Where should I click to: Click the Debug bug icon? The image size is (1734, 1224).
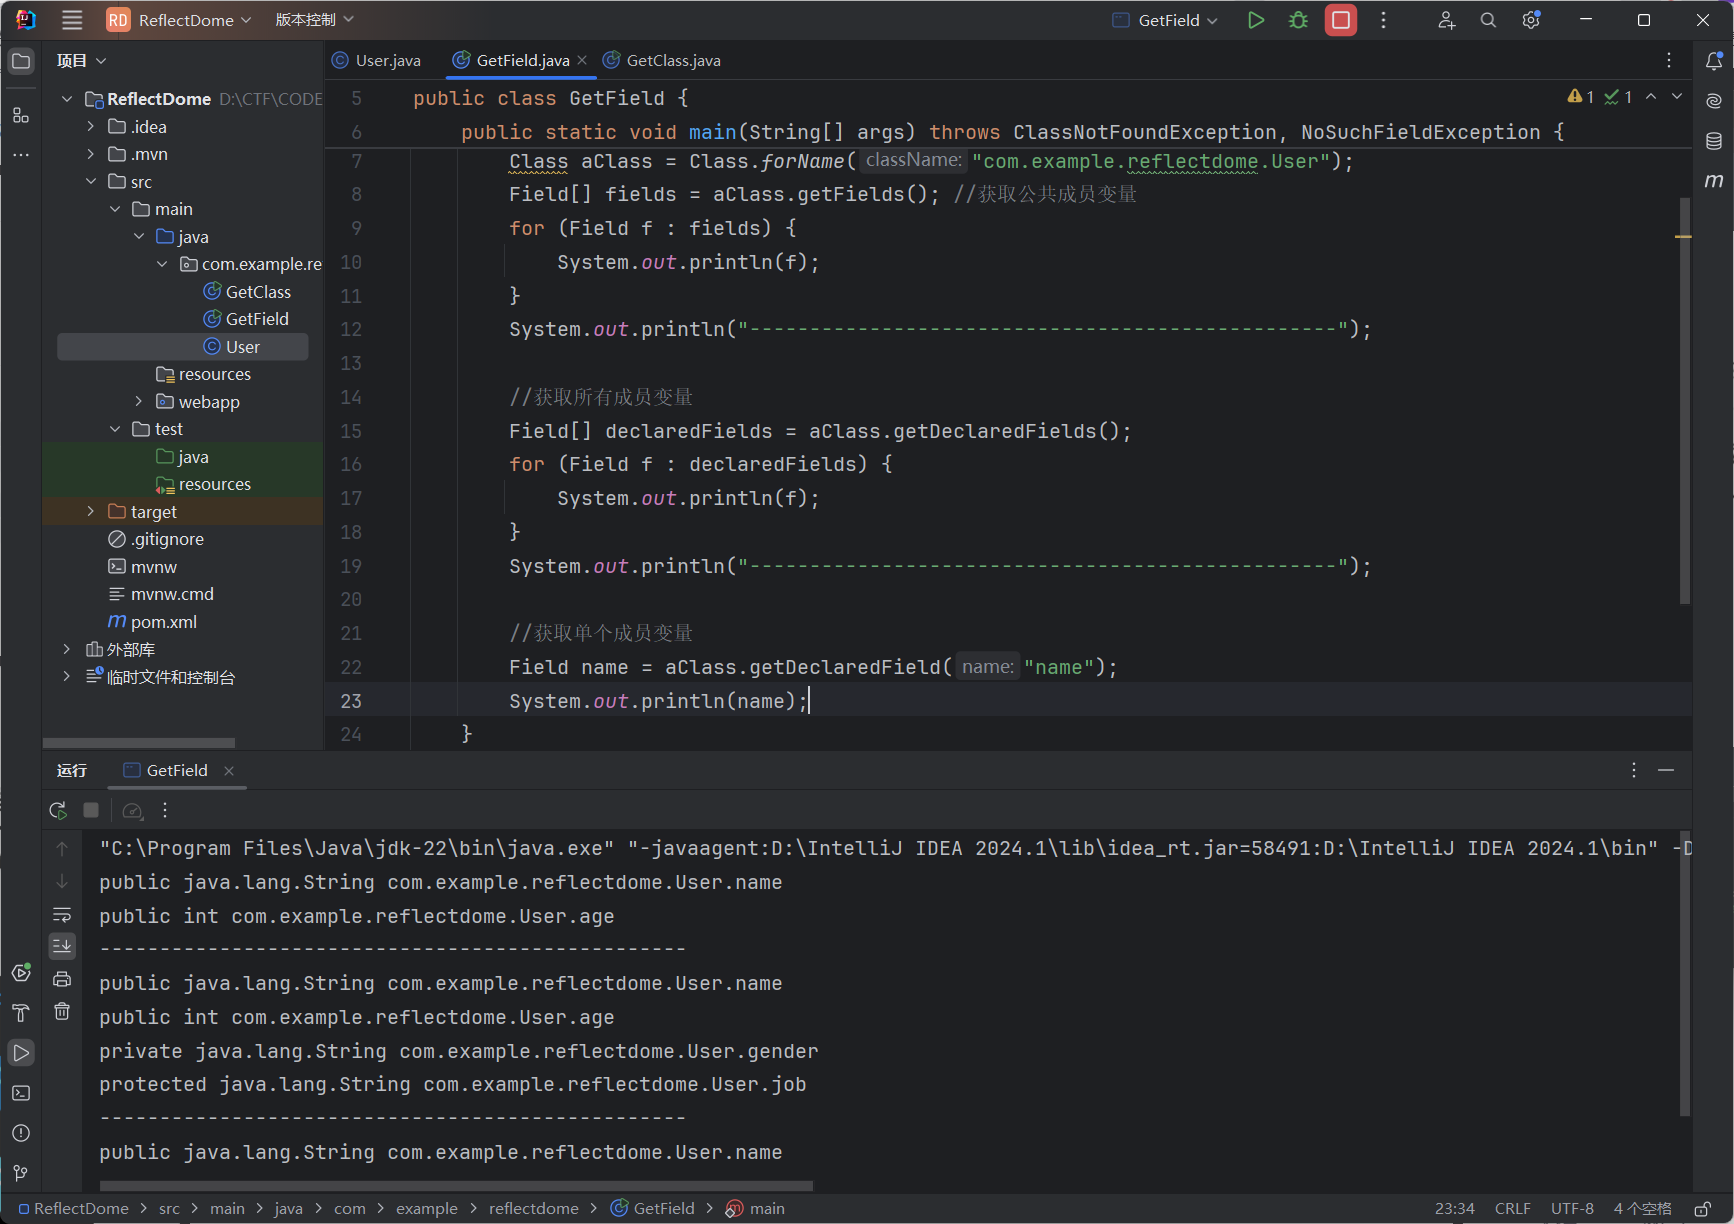[x=1298, y=20]
